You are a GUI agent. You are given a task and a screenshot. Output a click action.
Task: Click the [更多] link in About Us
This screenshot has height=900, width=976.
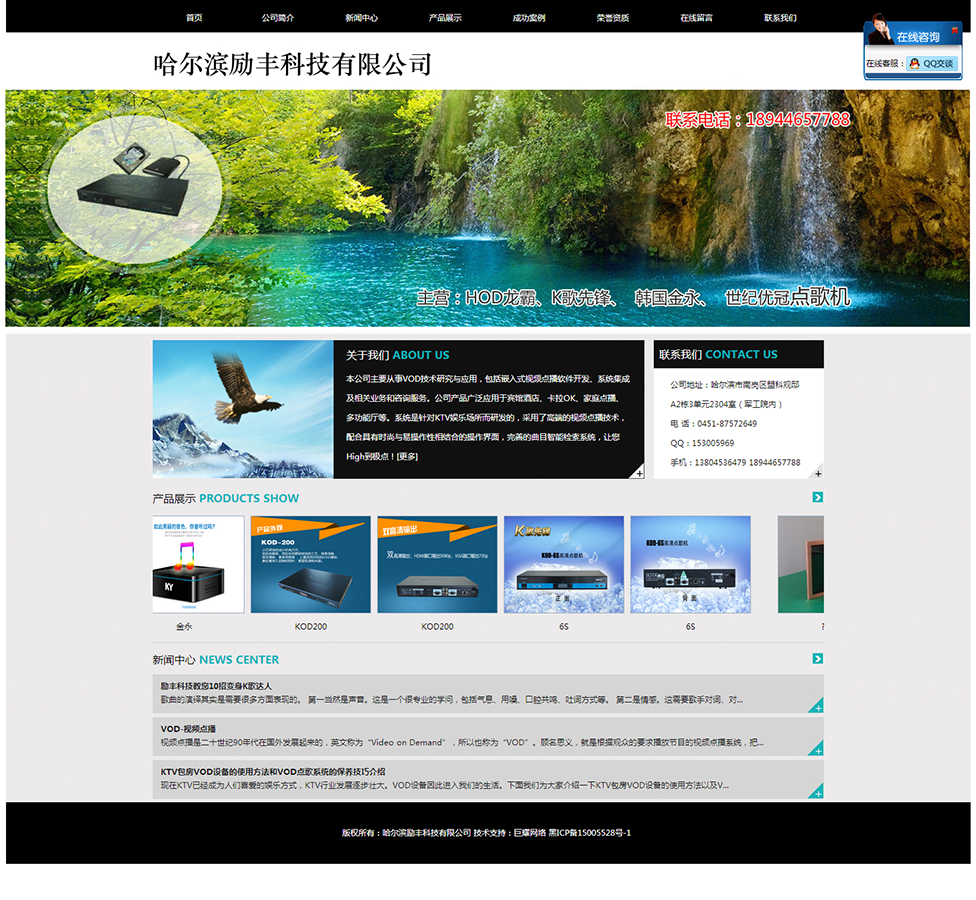pyautogui.click(x=407, y=457)
